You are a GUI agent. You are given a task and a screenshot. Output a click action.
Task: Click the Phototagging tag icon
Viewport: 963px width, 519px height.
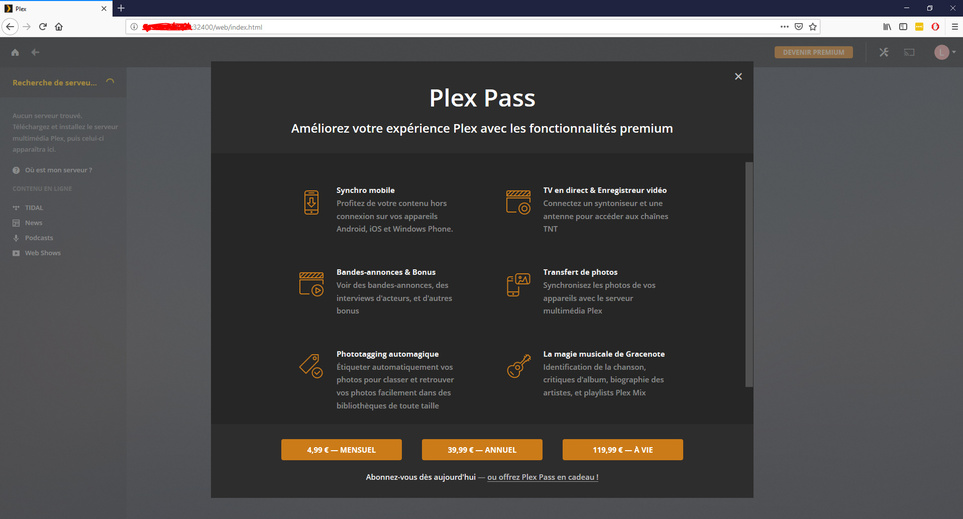click(311, 365)
